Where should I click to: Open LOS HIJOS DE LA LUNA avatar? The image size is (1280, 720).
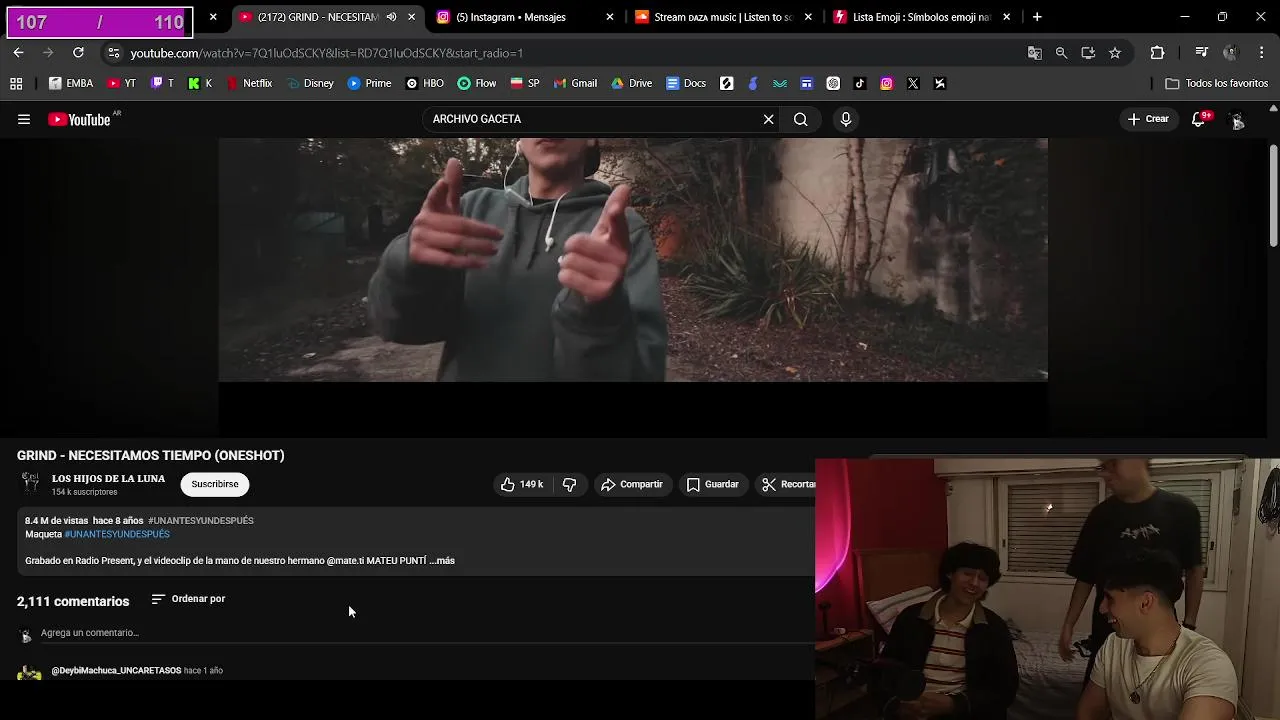[31, 484]
